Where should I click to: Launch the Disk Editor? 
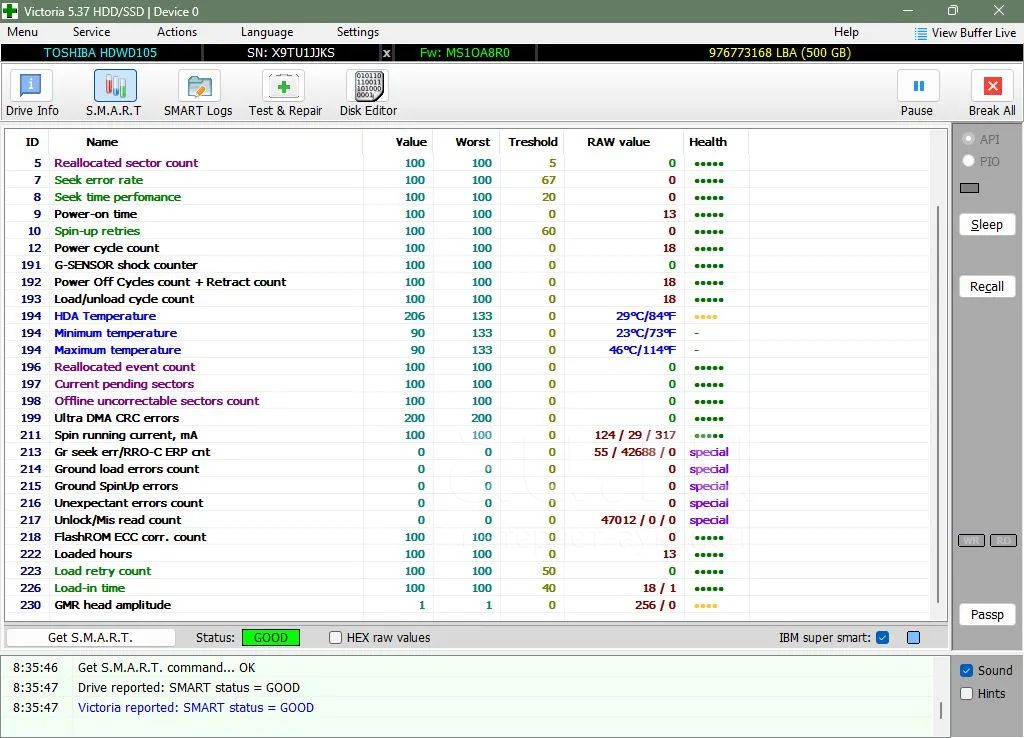(x=368, y=93)
